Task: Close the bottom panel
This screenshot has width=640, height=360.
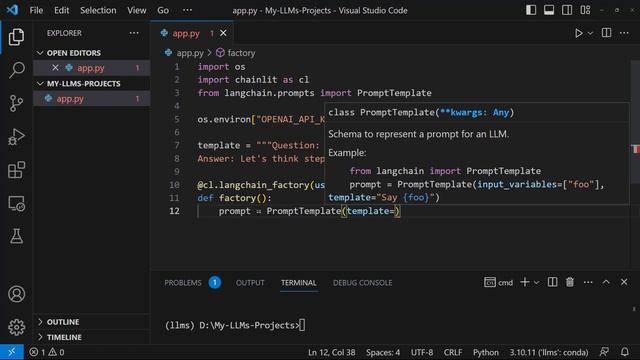Action: coord(624,282)
